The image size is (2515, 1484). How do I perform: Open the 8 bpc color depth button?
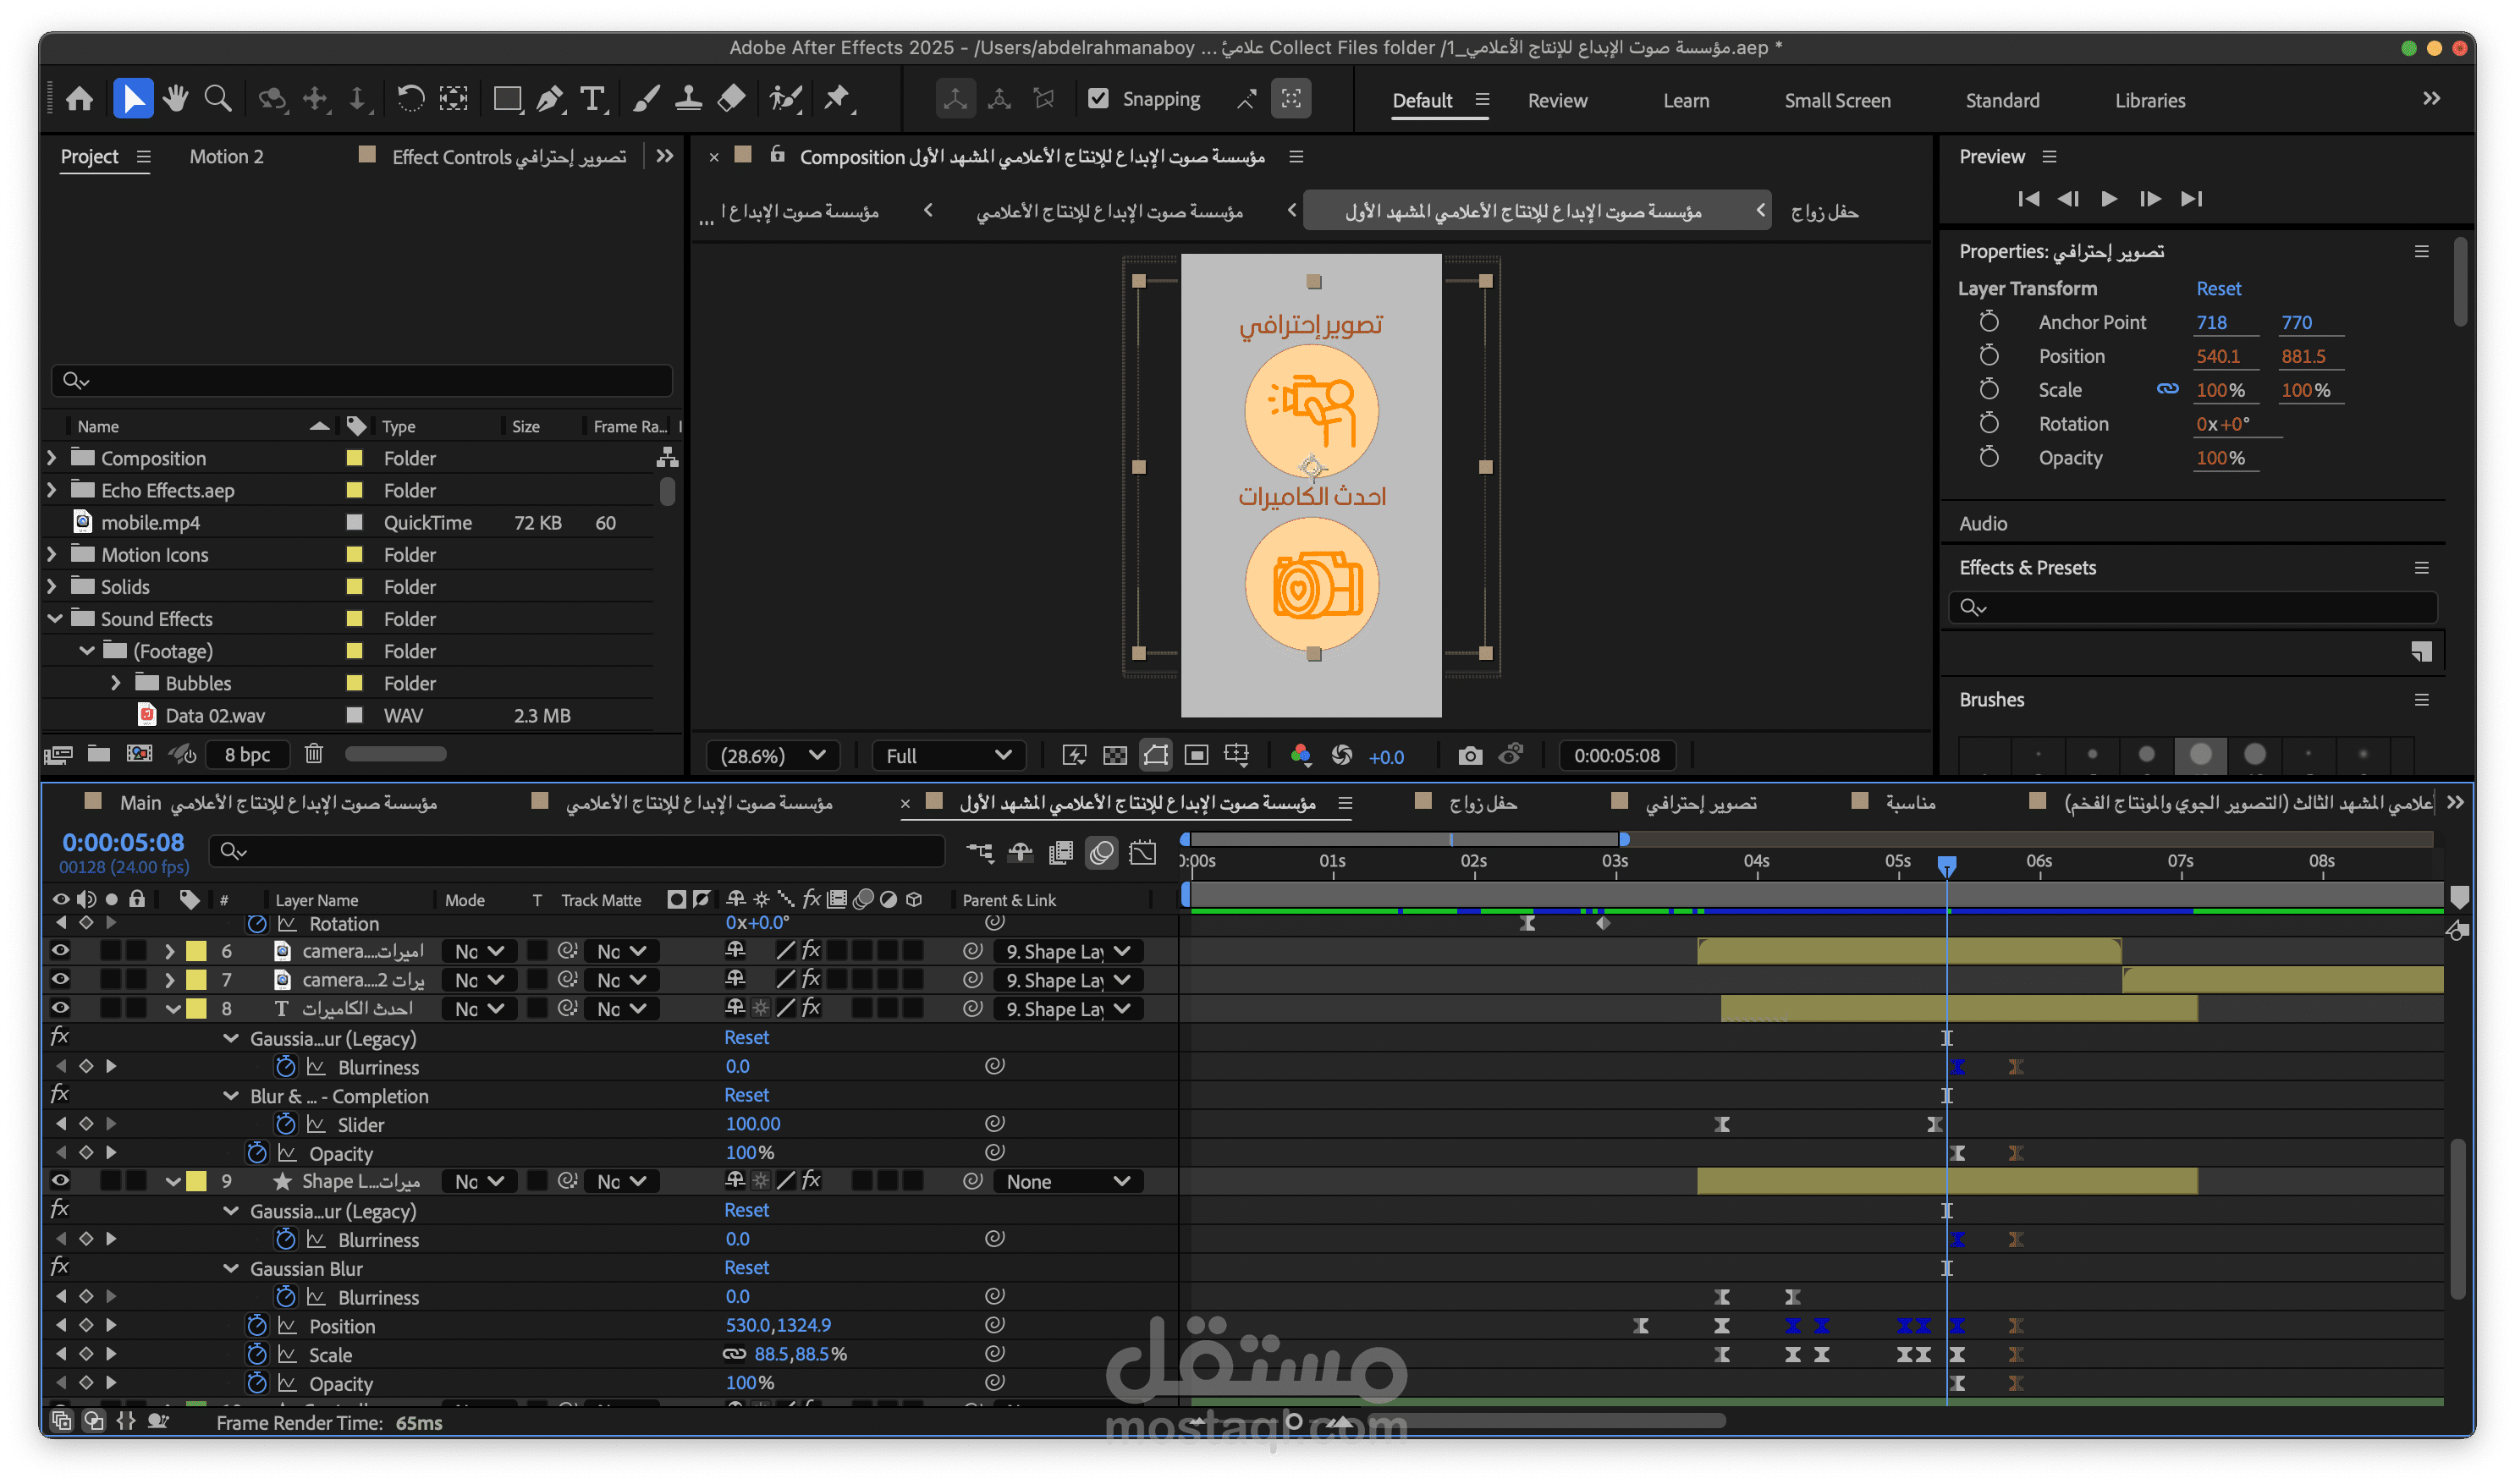[x=247, y=754]
